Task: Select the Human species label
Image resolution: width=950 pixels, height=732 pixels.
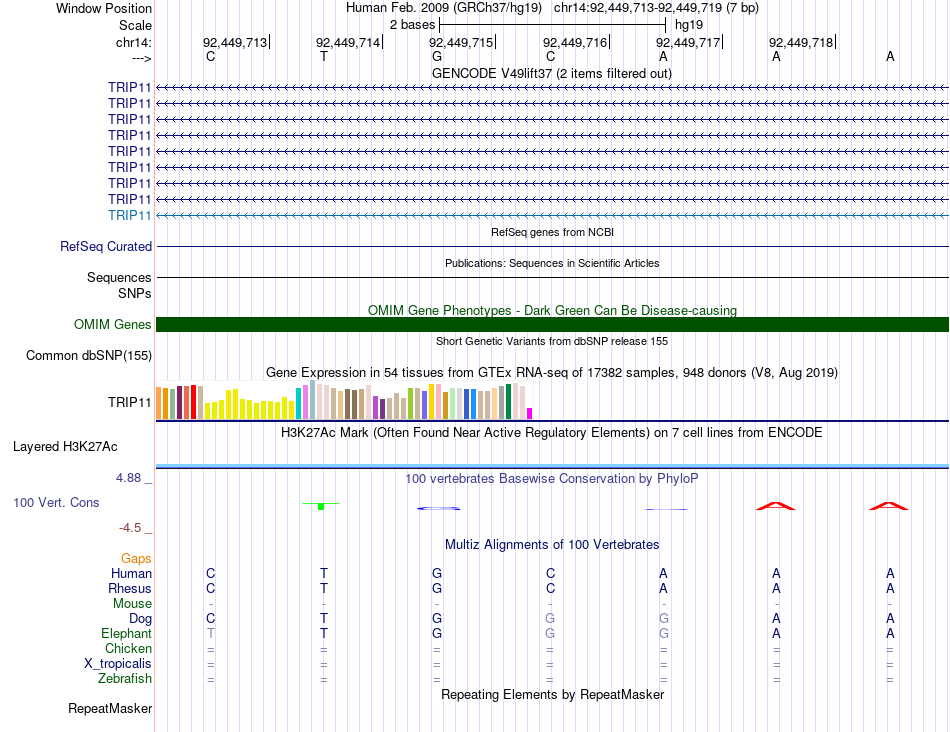Action: tap(131, 573)
